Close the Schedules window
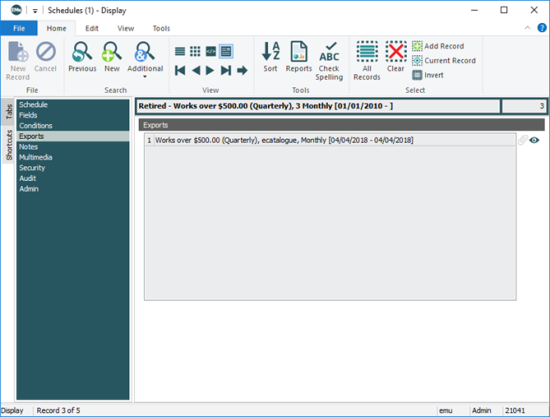Image resolution: width=550 pixels, height=417 pixels. (x=534, y=10)
